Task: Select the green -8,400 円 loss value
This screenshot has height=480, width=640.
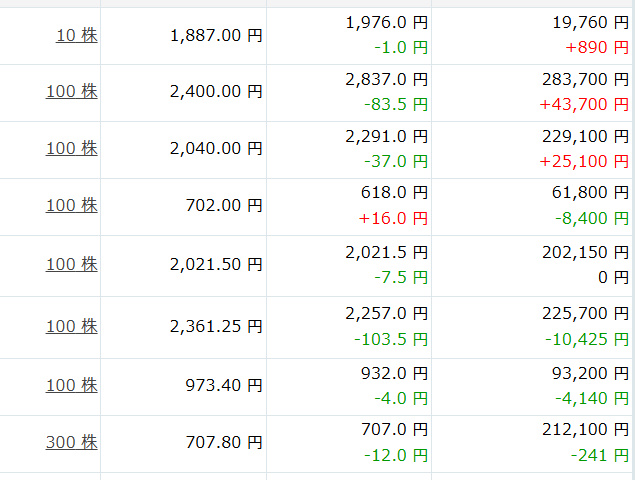Action: (592, 218)
